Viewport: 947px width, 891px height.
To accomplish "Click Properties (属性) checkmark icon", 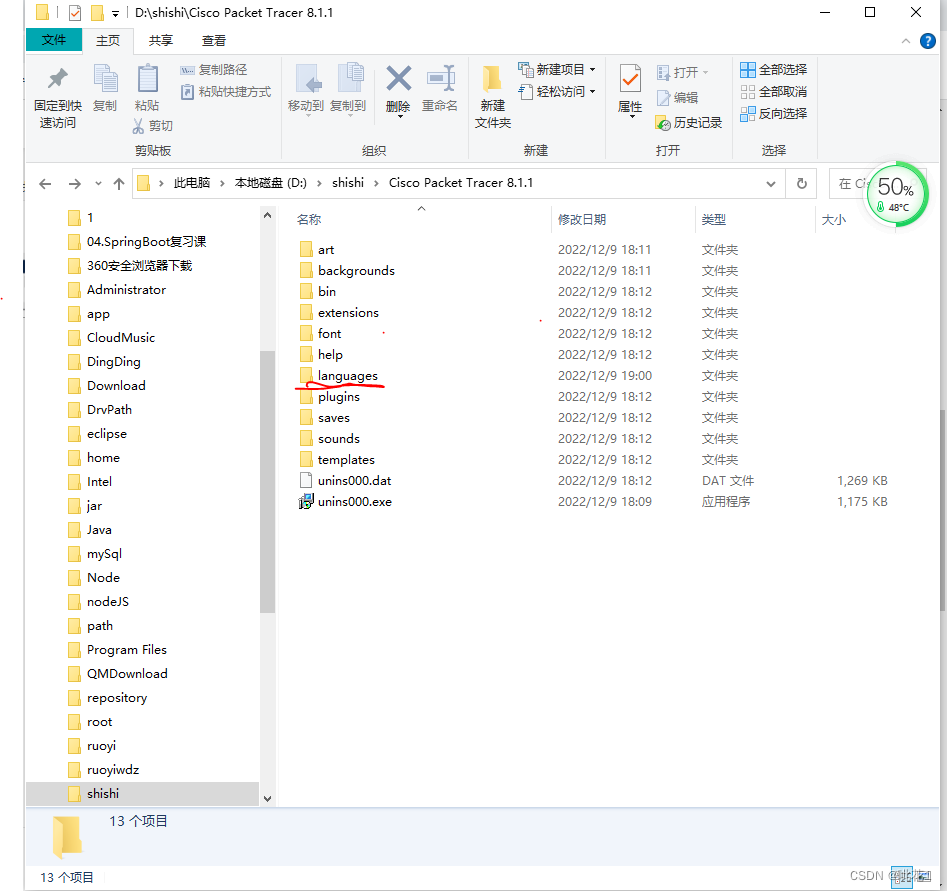I will pyautogui.click(x=630, y=79).
